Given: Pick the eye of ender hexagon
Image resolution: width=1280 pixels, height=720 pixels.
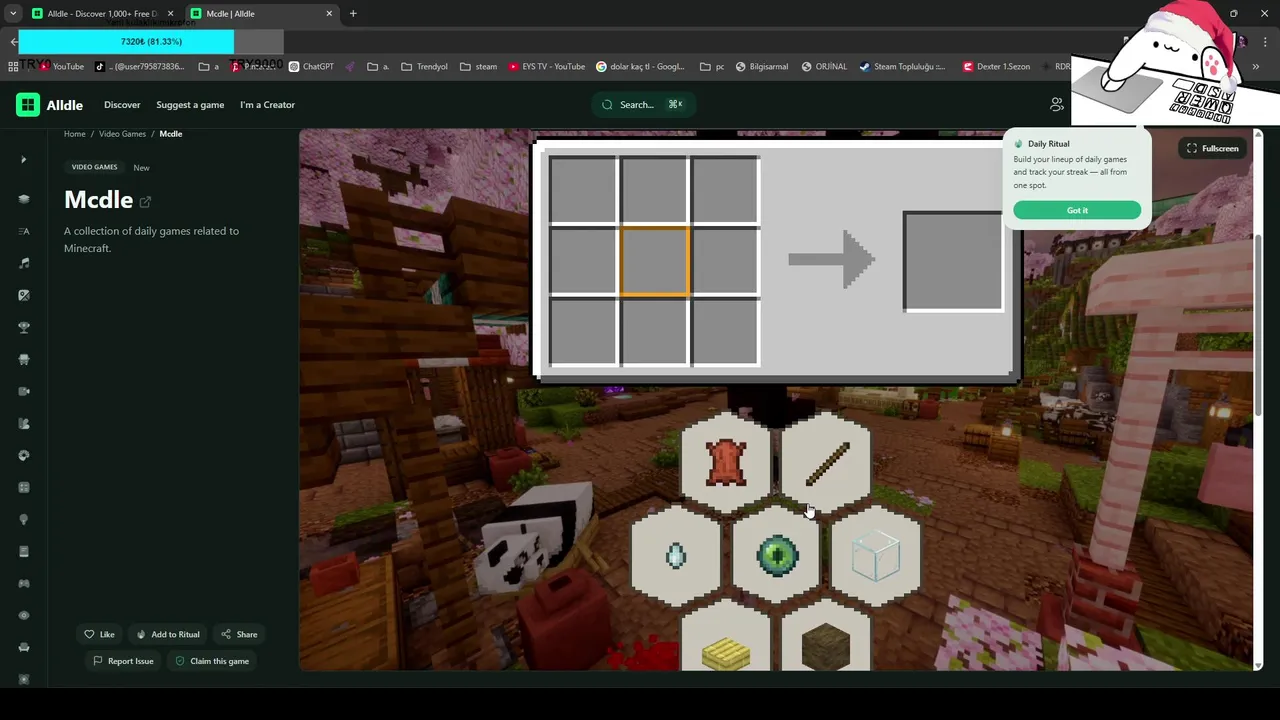Looking at the screenshot, I should point(776,555).
